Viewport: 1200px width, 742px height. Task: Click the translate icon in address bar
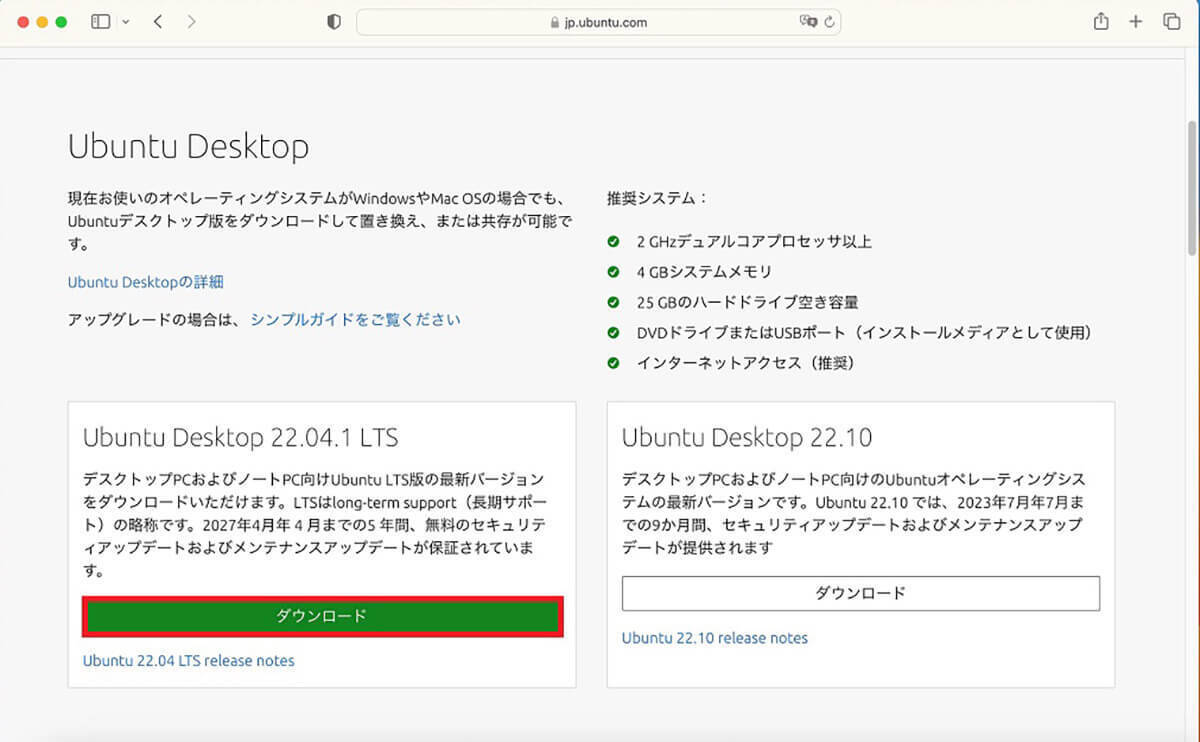tap(807, 22)
